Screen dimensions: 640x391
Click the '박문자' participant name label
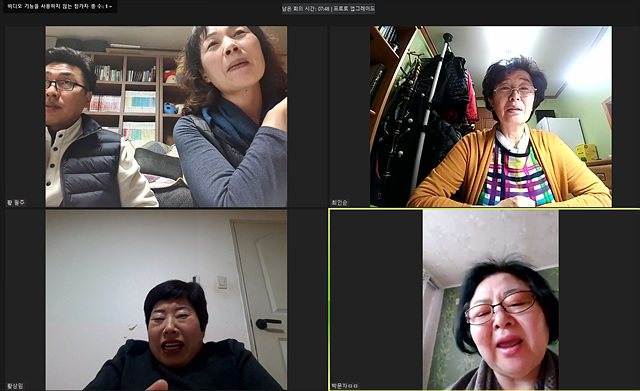coord(344,386)
